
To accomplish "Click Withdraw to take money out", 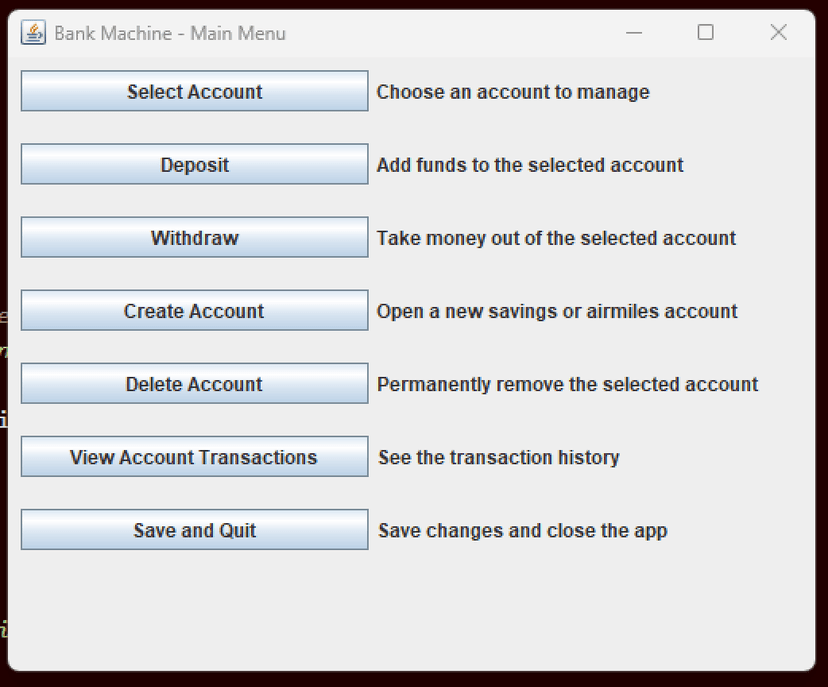I will point(194,237).
